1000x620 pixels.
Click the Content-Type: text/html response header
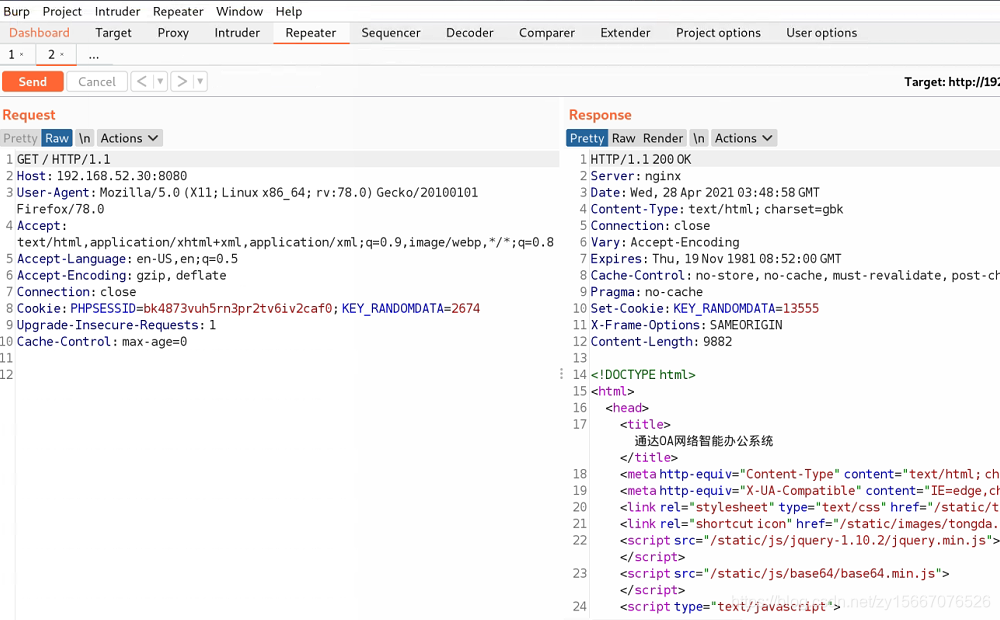click(x=717, y=209)
